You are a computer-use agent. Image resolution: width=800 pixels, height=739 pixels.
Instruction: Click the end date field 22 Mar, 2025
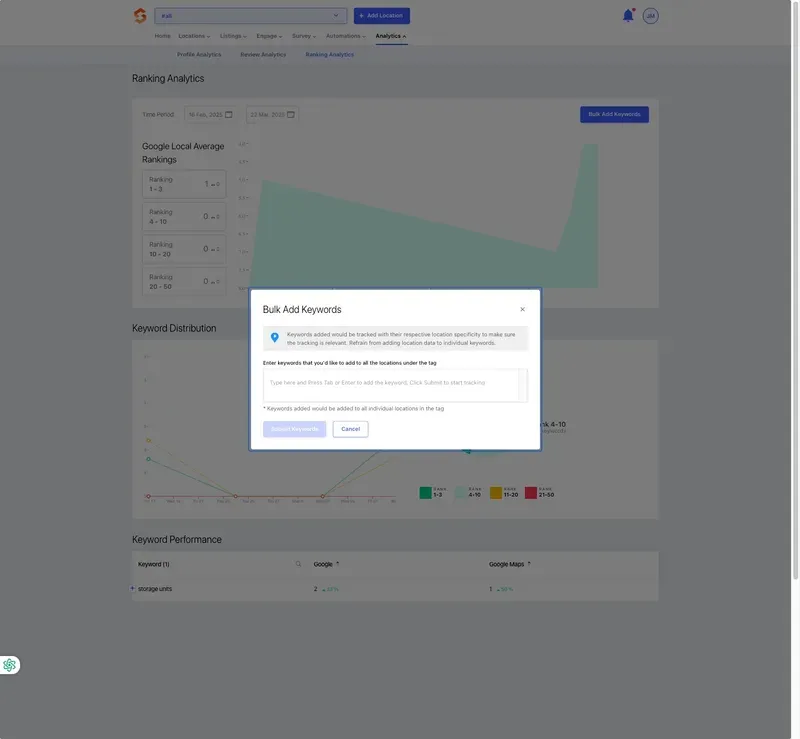(x=272, y=115)
